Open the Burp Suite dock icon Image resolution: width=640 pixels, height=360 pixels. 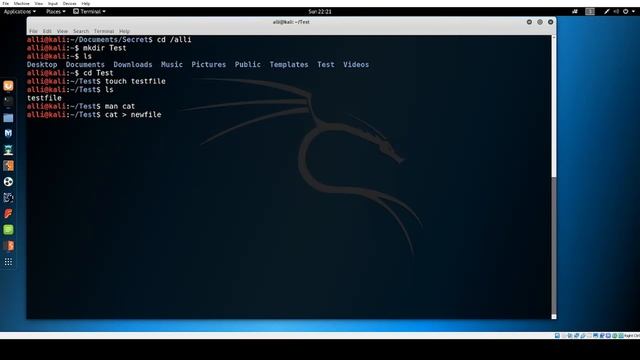8,166
